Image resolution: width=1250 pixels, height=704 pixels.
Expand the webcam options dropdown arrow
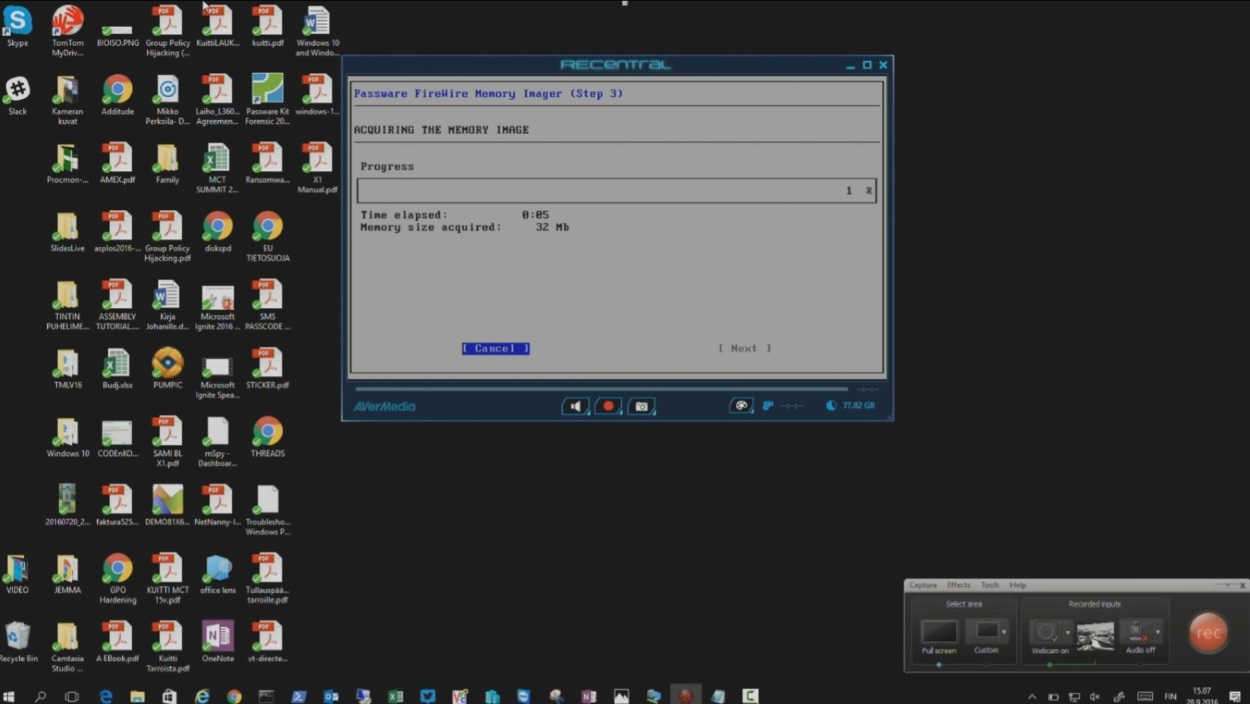coord(1068,632)
